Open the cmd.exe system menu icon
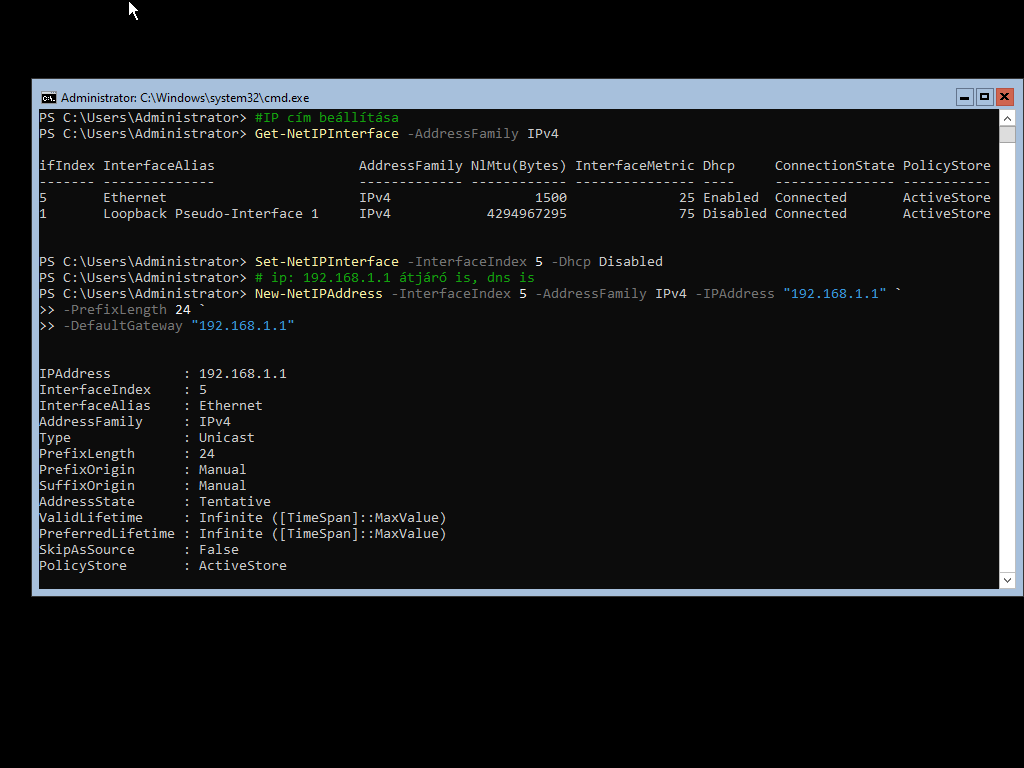1024x768 pixels. 48,97
